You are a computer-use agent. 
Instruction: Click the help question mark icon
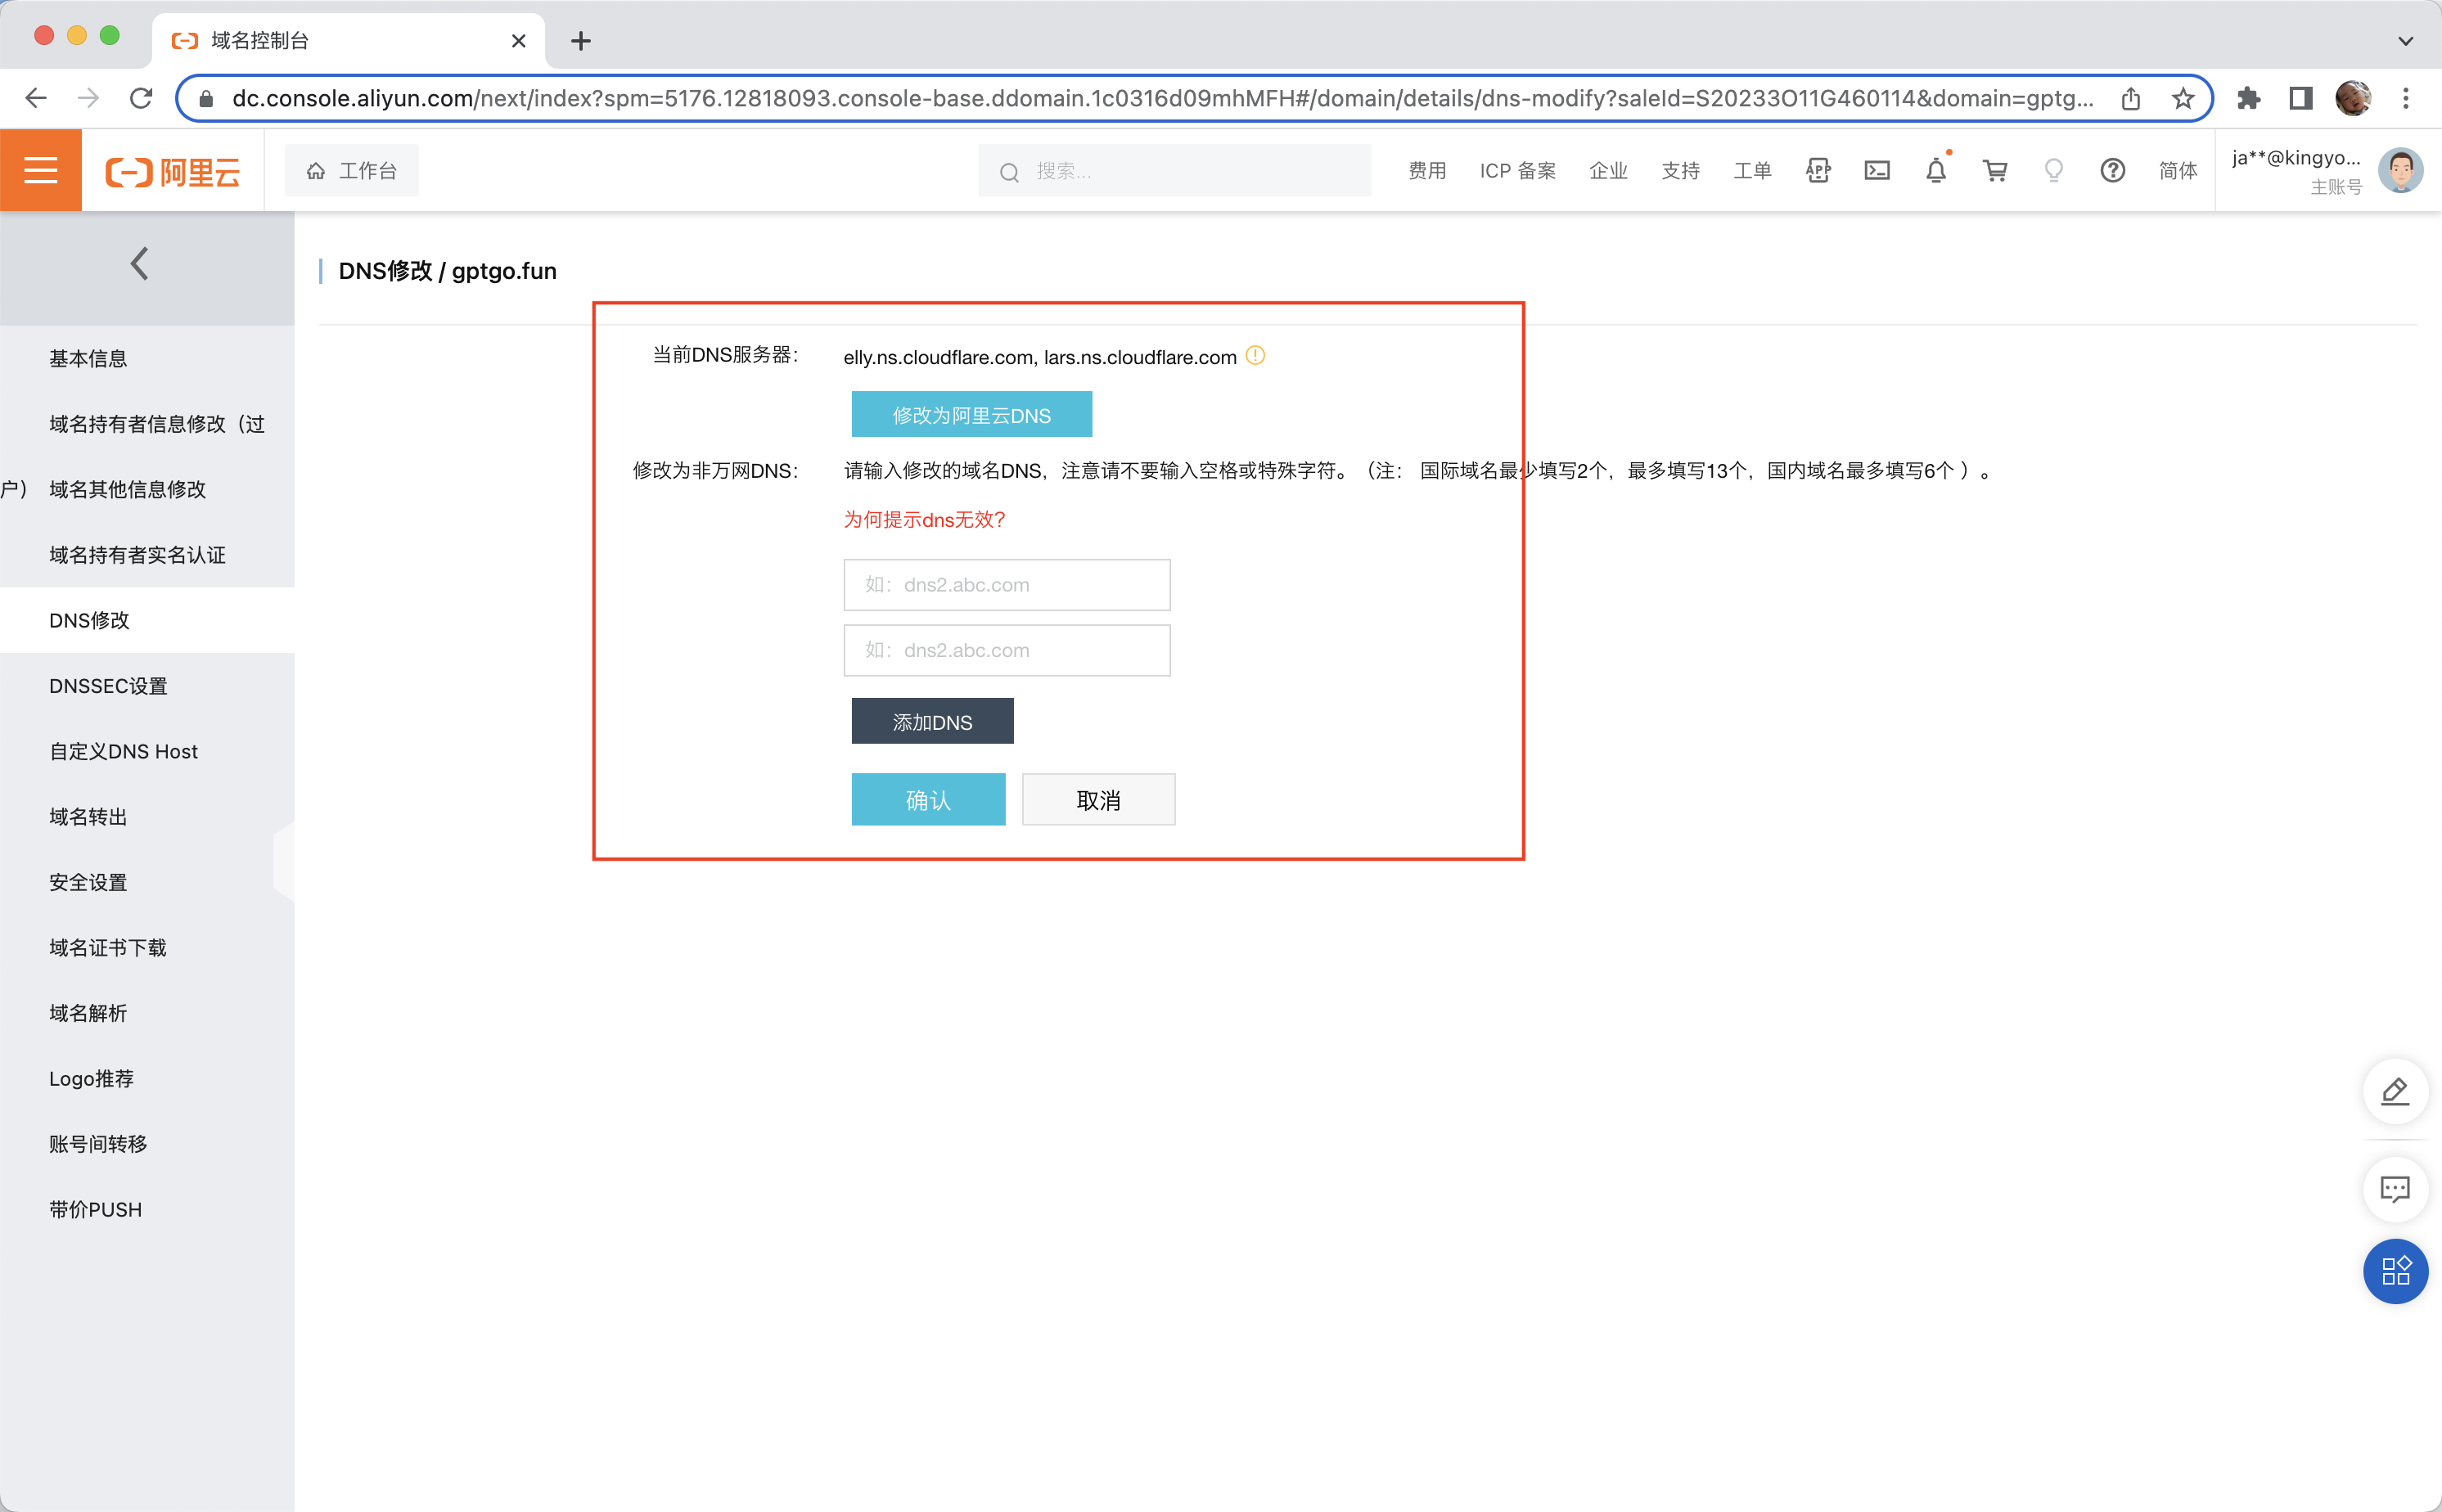(x=2112, y=171)
